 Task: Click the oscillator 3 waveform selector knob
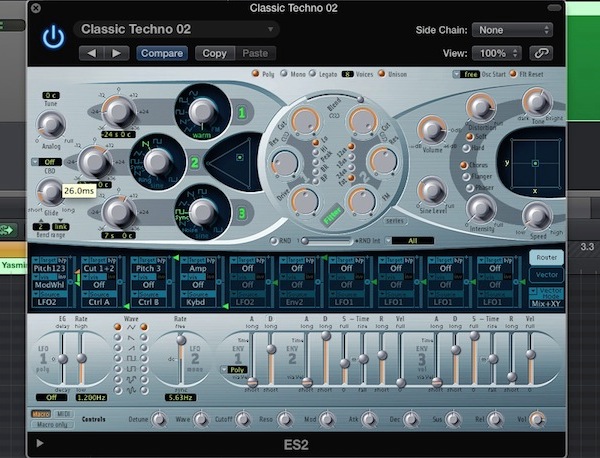tap(203, 212)
